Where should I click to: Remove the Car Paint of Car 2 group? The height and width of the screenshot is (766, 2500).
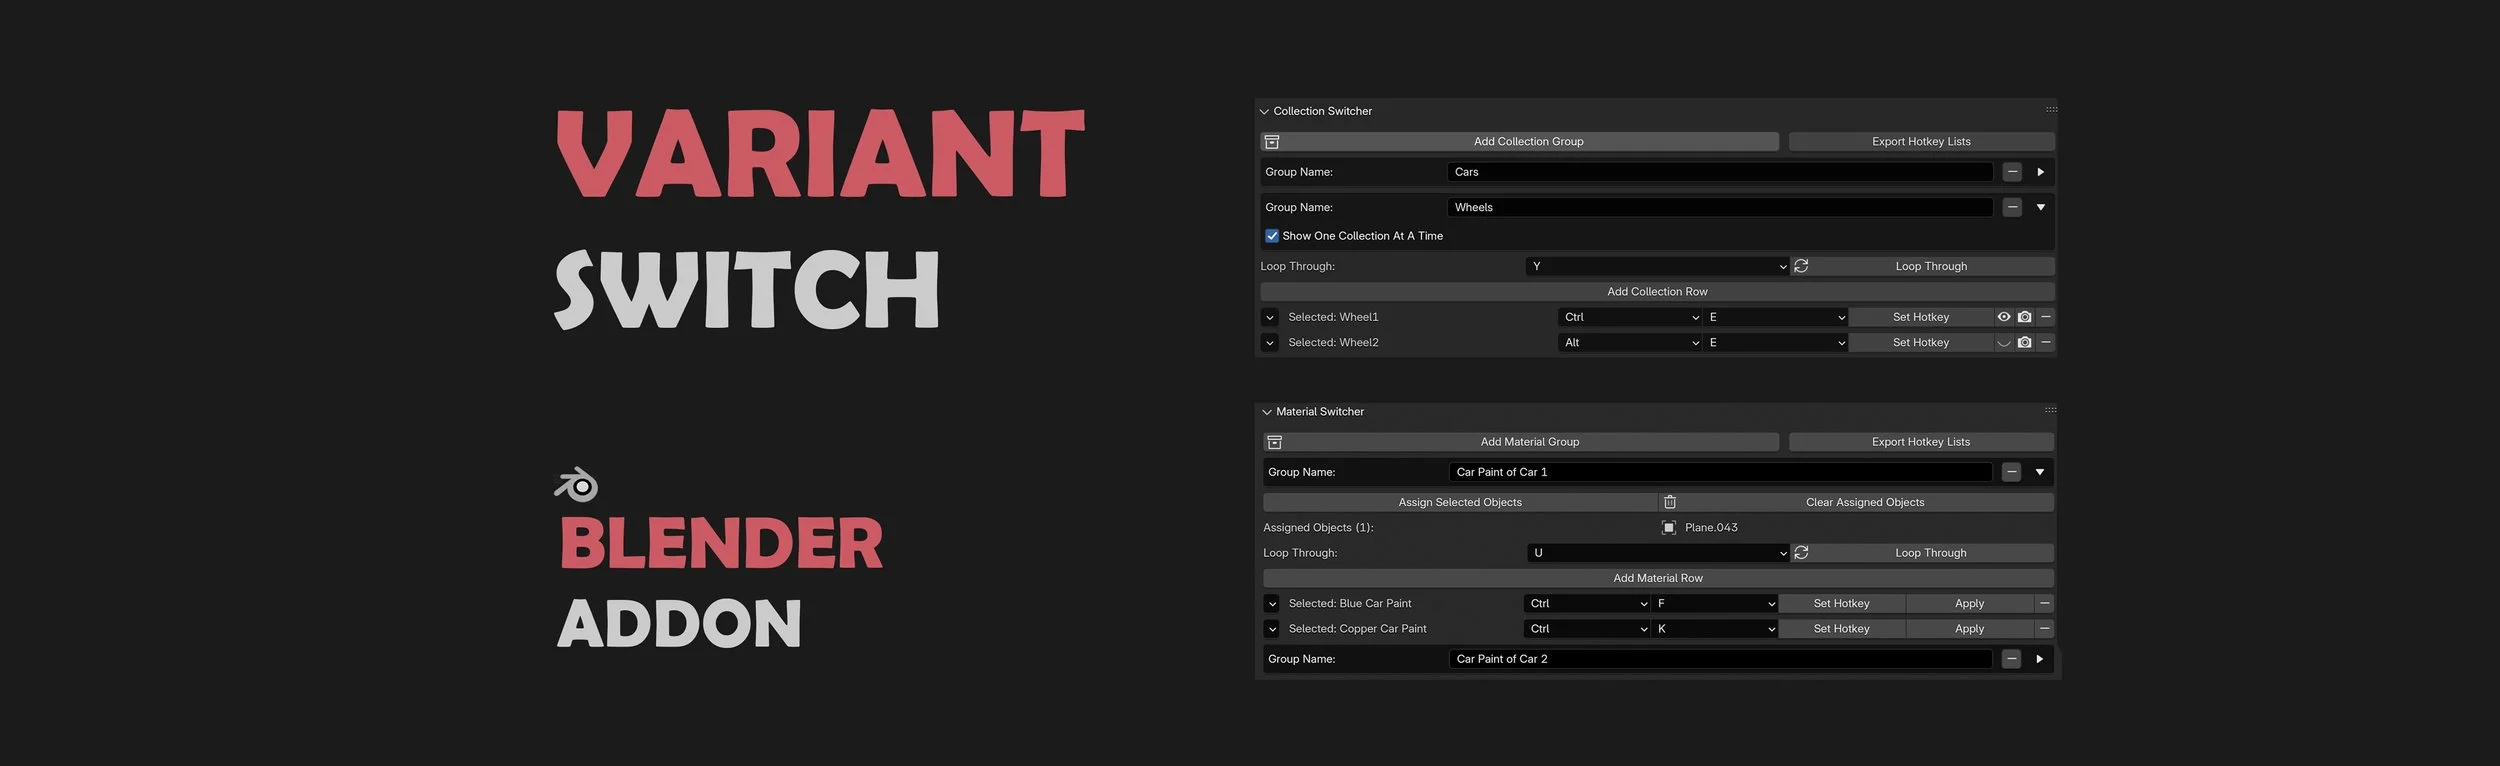tap(2012, 659)
